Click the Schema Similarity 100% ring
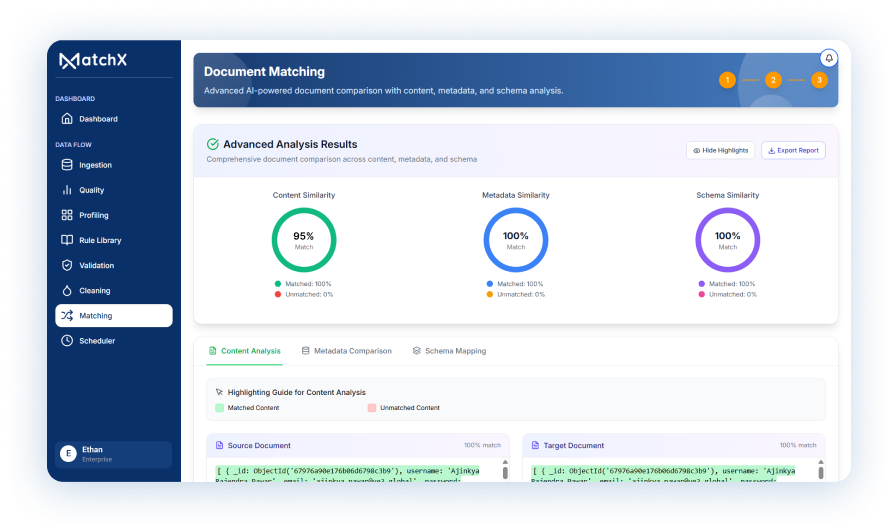 728,240
